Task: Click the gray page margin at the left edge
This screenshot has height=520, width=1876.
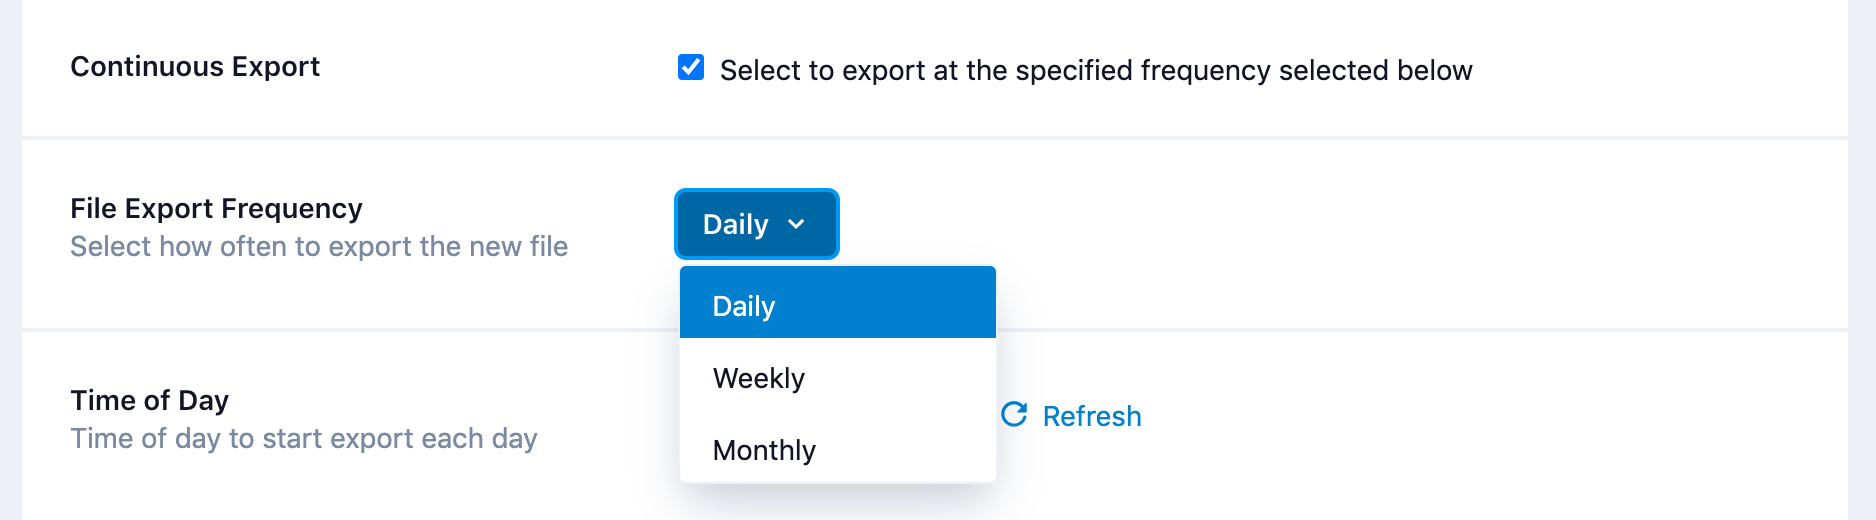Action: coord(10,260)
